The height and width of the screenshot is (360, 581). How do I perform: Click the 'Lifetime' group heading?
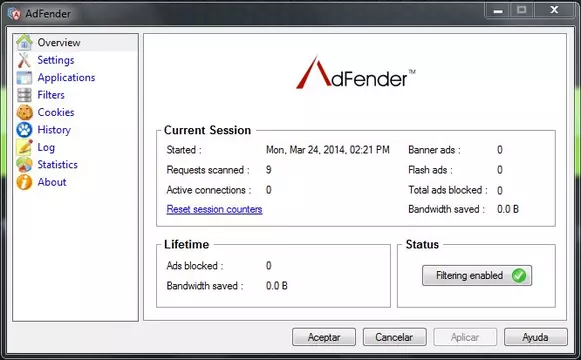186,244
